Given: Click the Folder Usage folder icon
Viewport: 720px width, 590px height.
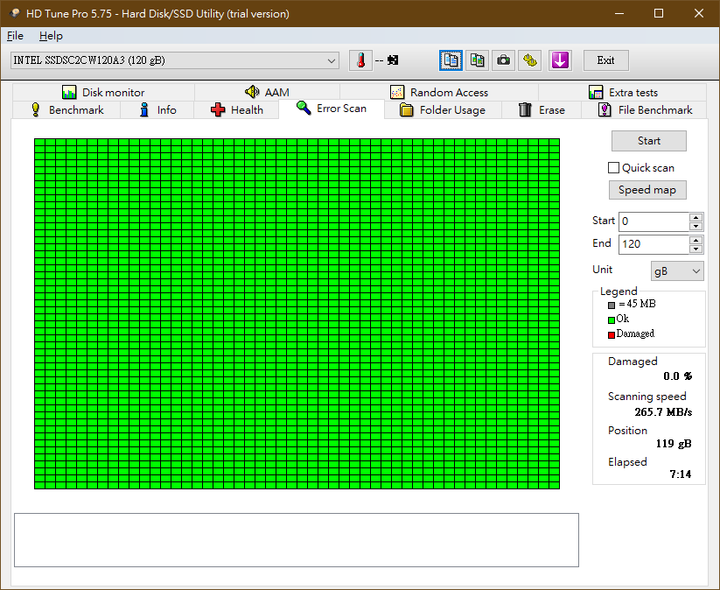Looking at the screenshot, I should click(406, 110).
